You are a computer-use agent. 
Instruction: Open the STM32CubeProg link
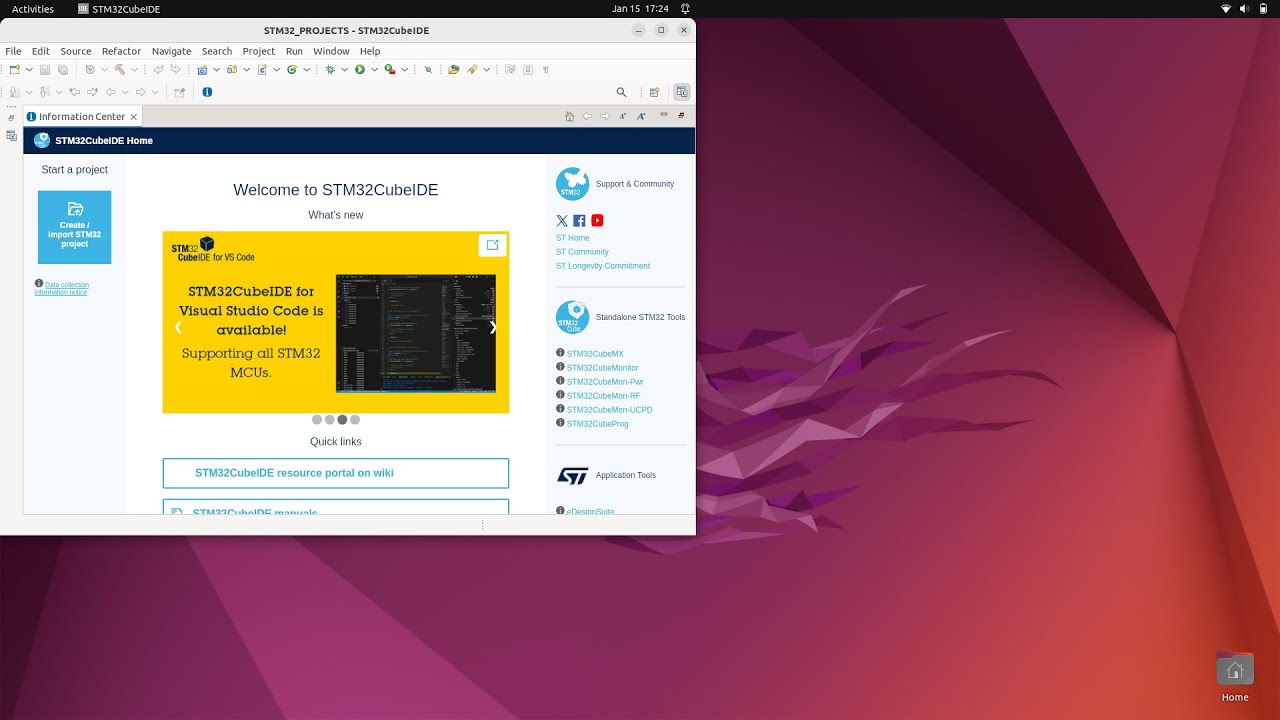[x=597, y=424]
